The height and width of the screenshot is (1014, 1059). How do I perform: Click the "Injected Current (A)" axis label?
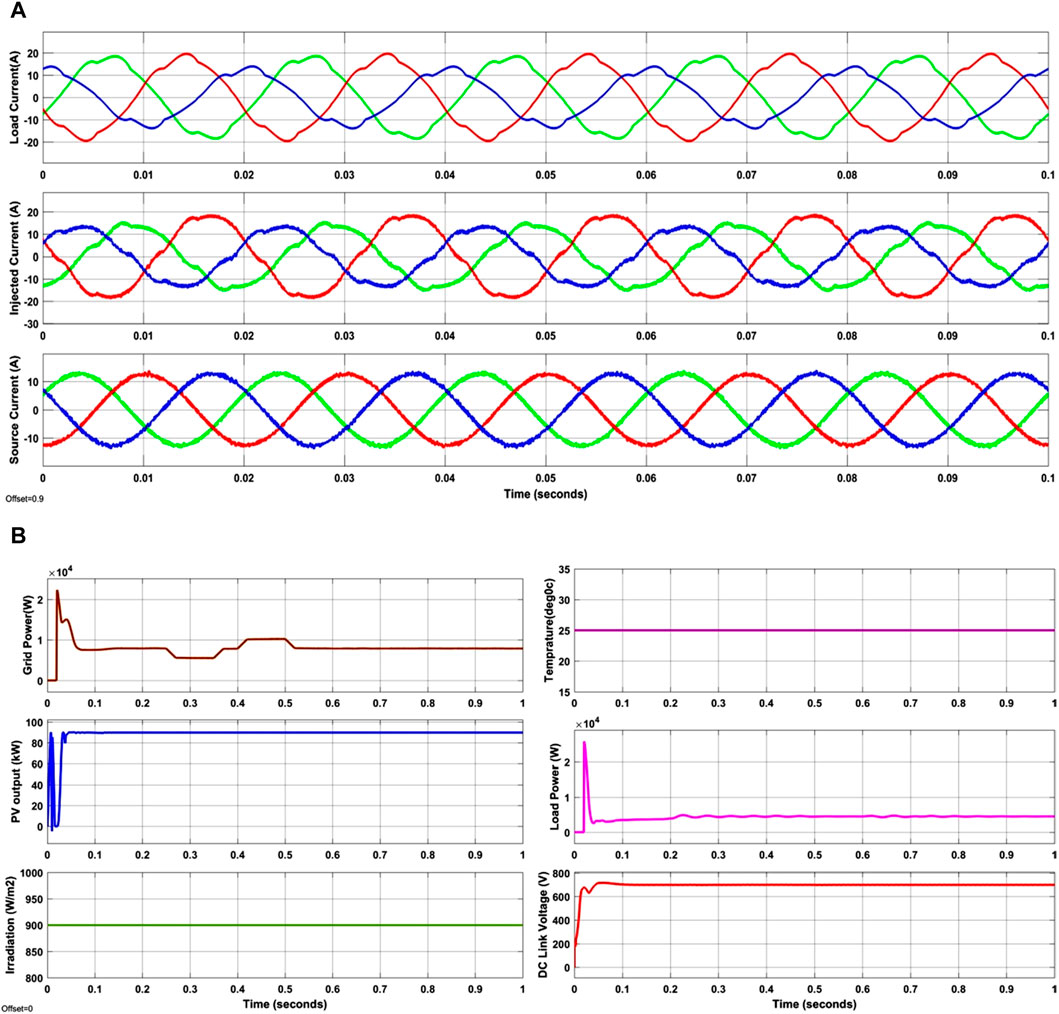tap(14, 259)
